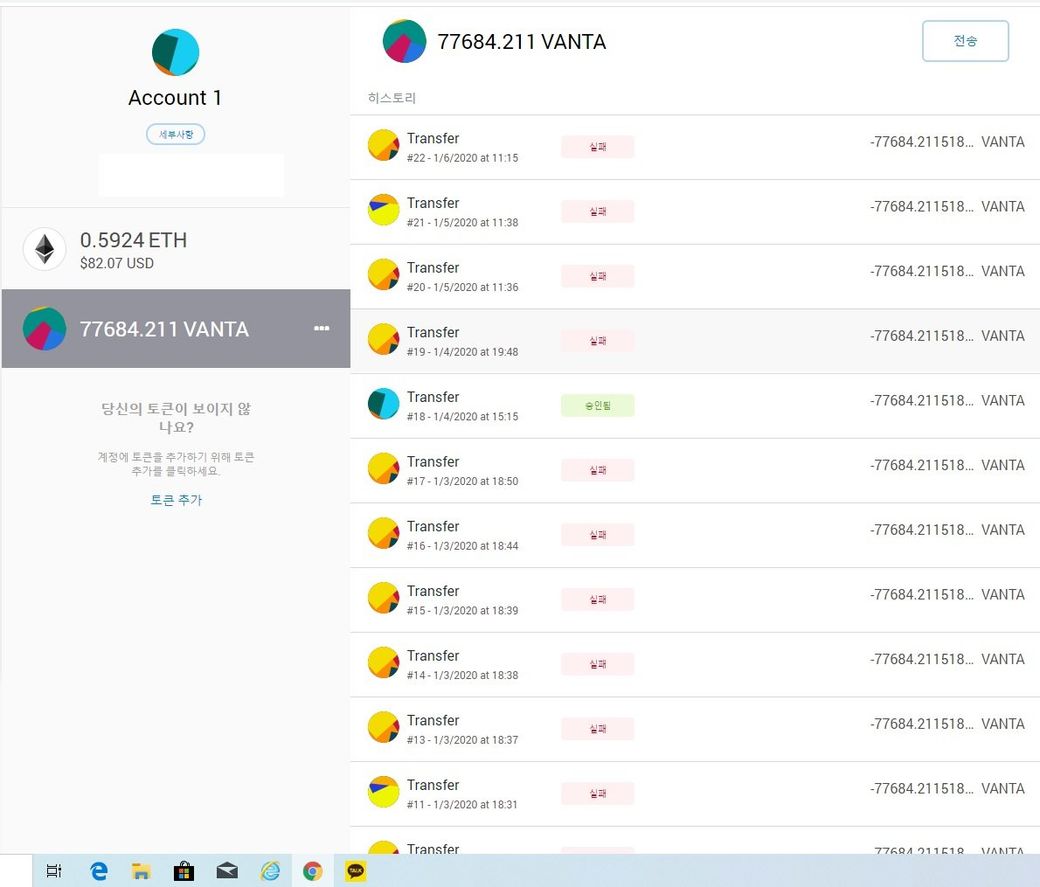Click the 실패 status badge on transfer #19

[597, 341]
